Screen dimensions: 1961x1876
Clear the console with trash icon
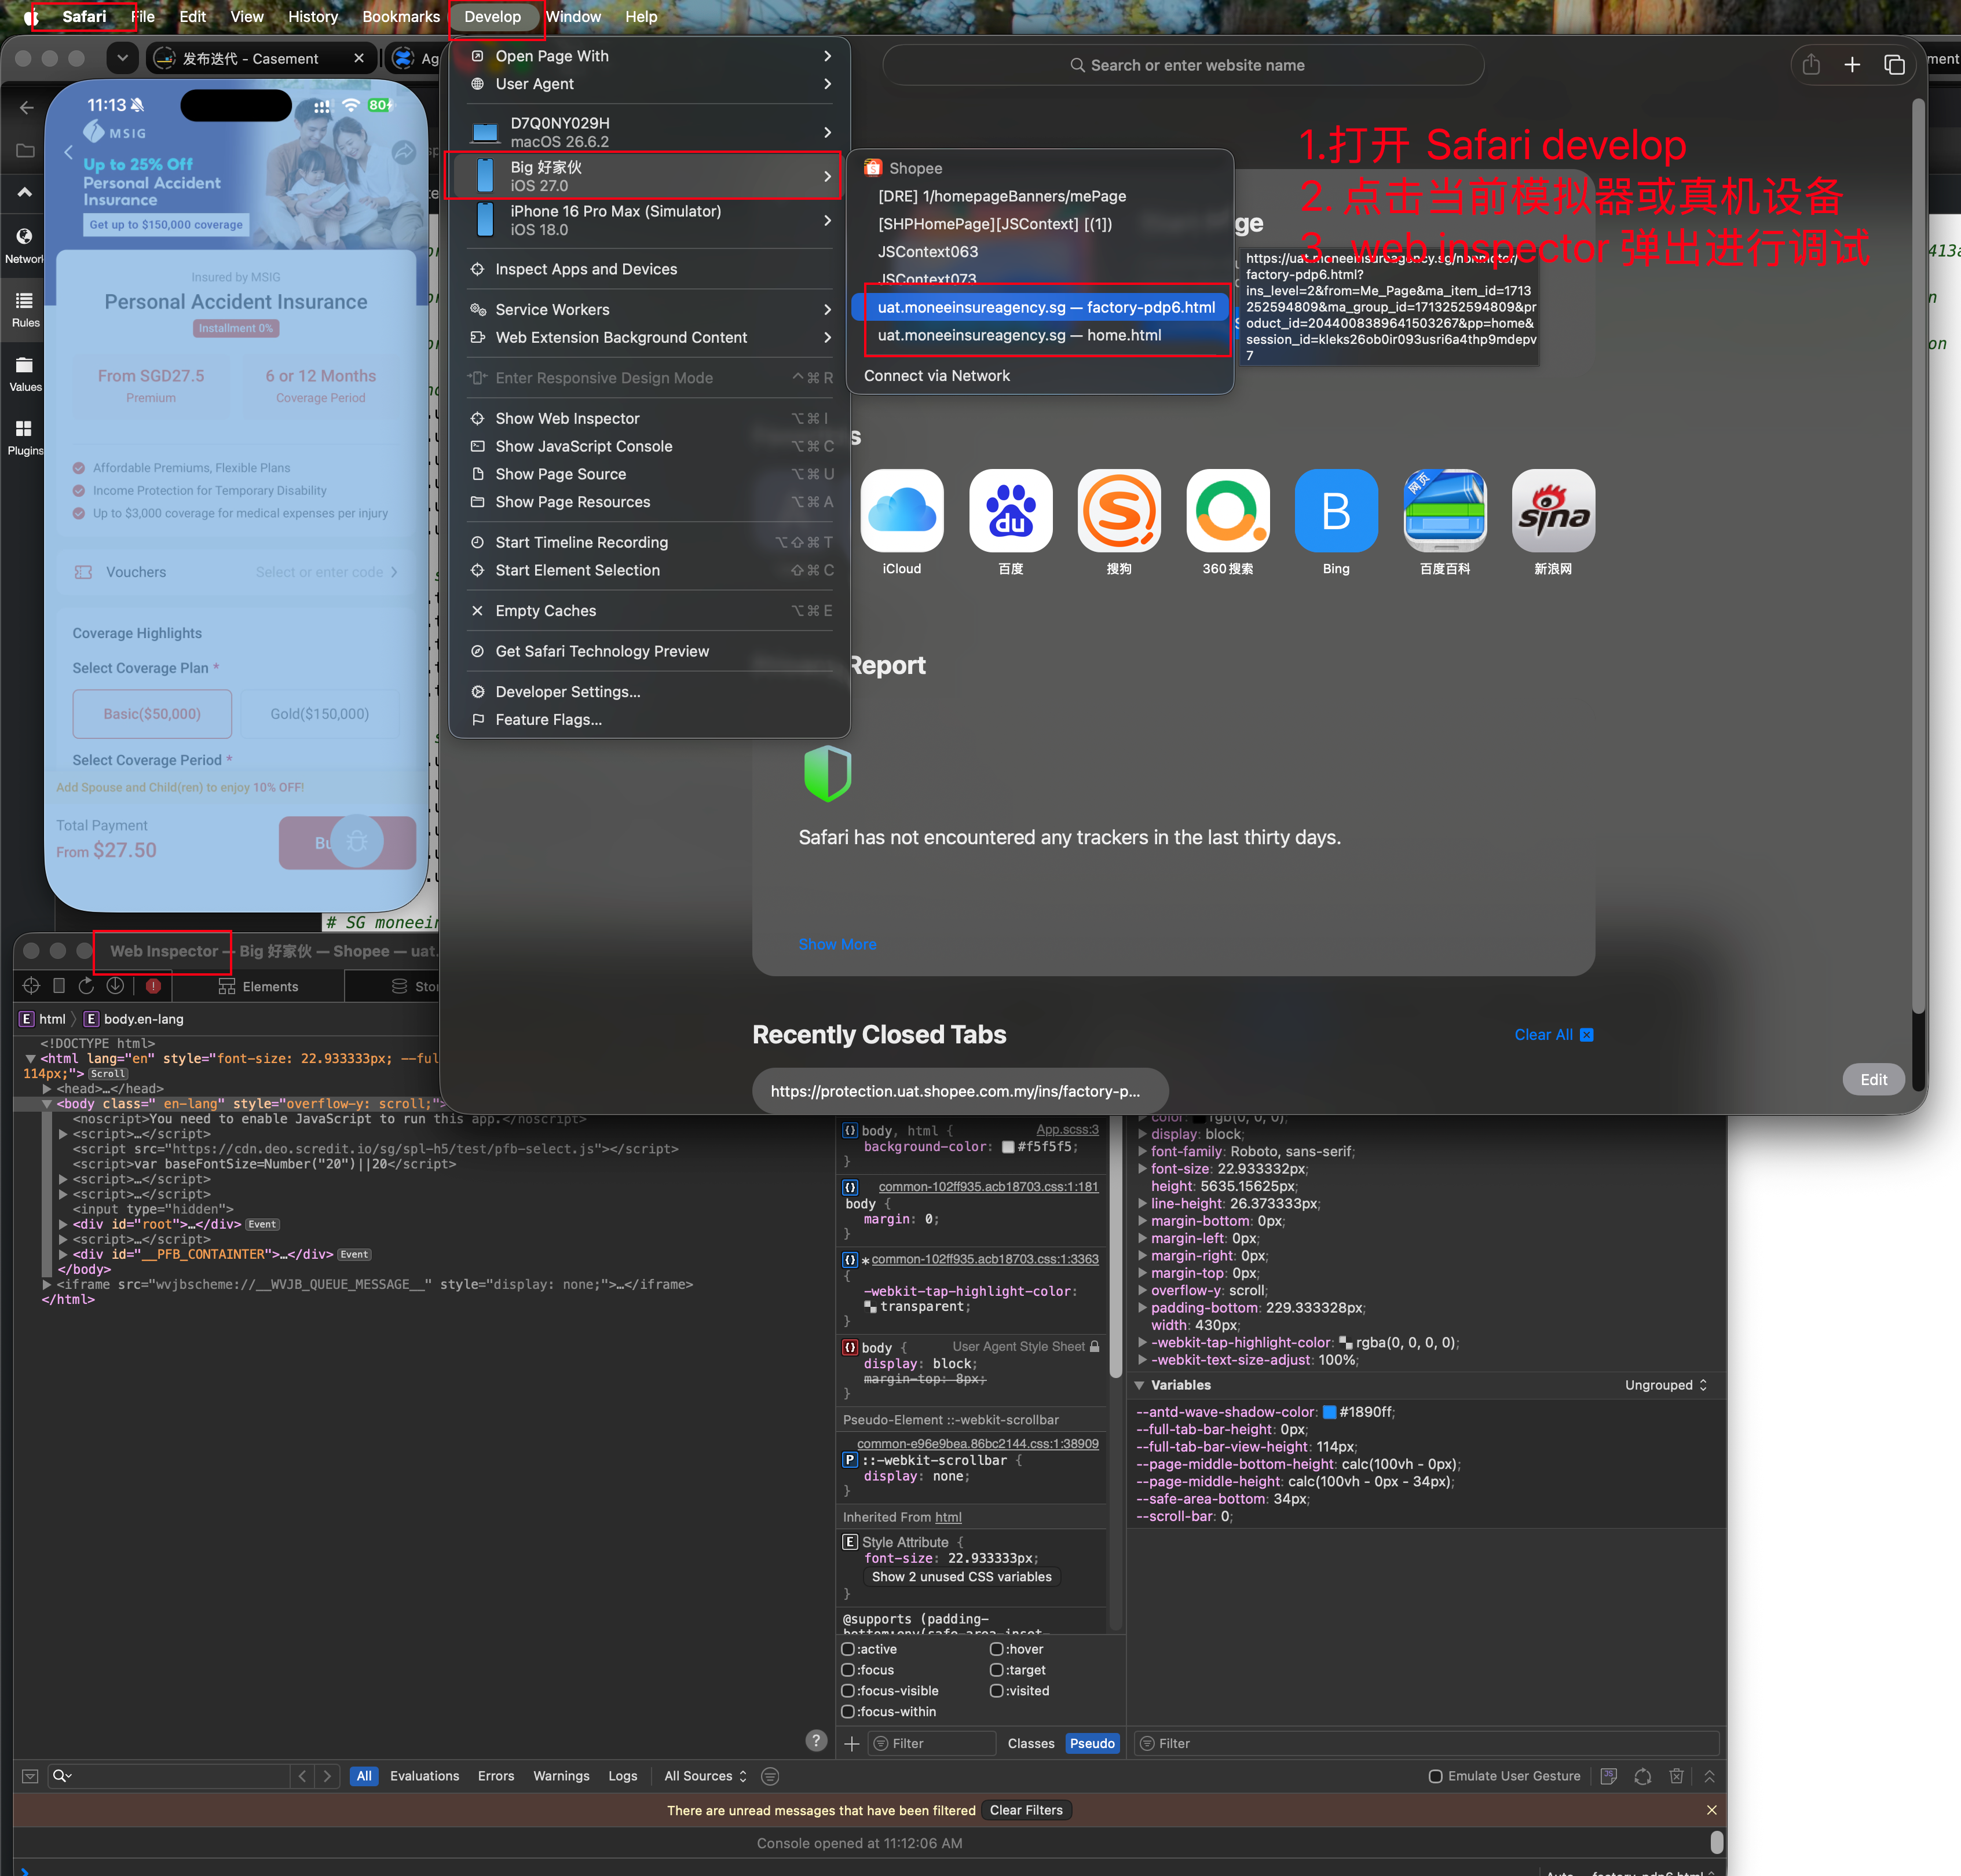click(1676, 1776)
